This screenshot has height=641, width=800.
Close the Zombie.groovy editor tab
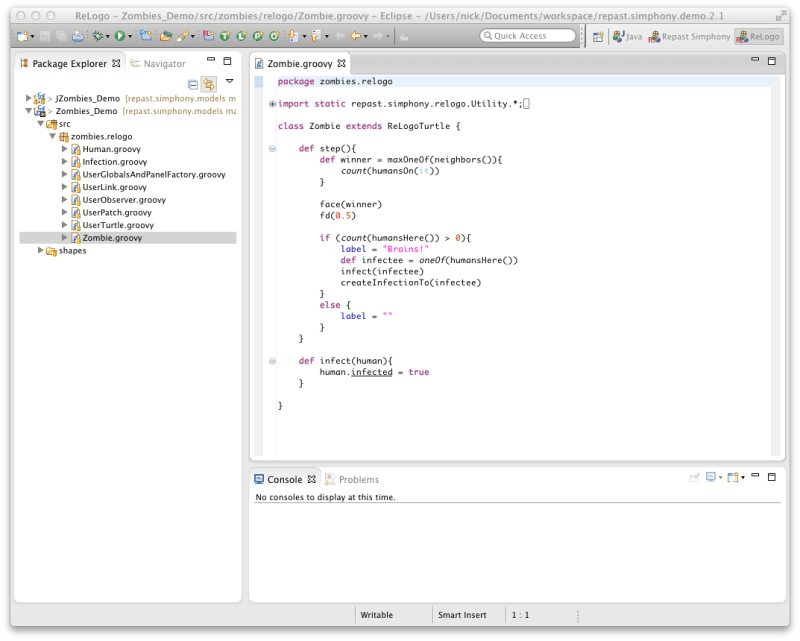click(341, 63)
